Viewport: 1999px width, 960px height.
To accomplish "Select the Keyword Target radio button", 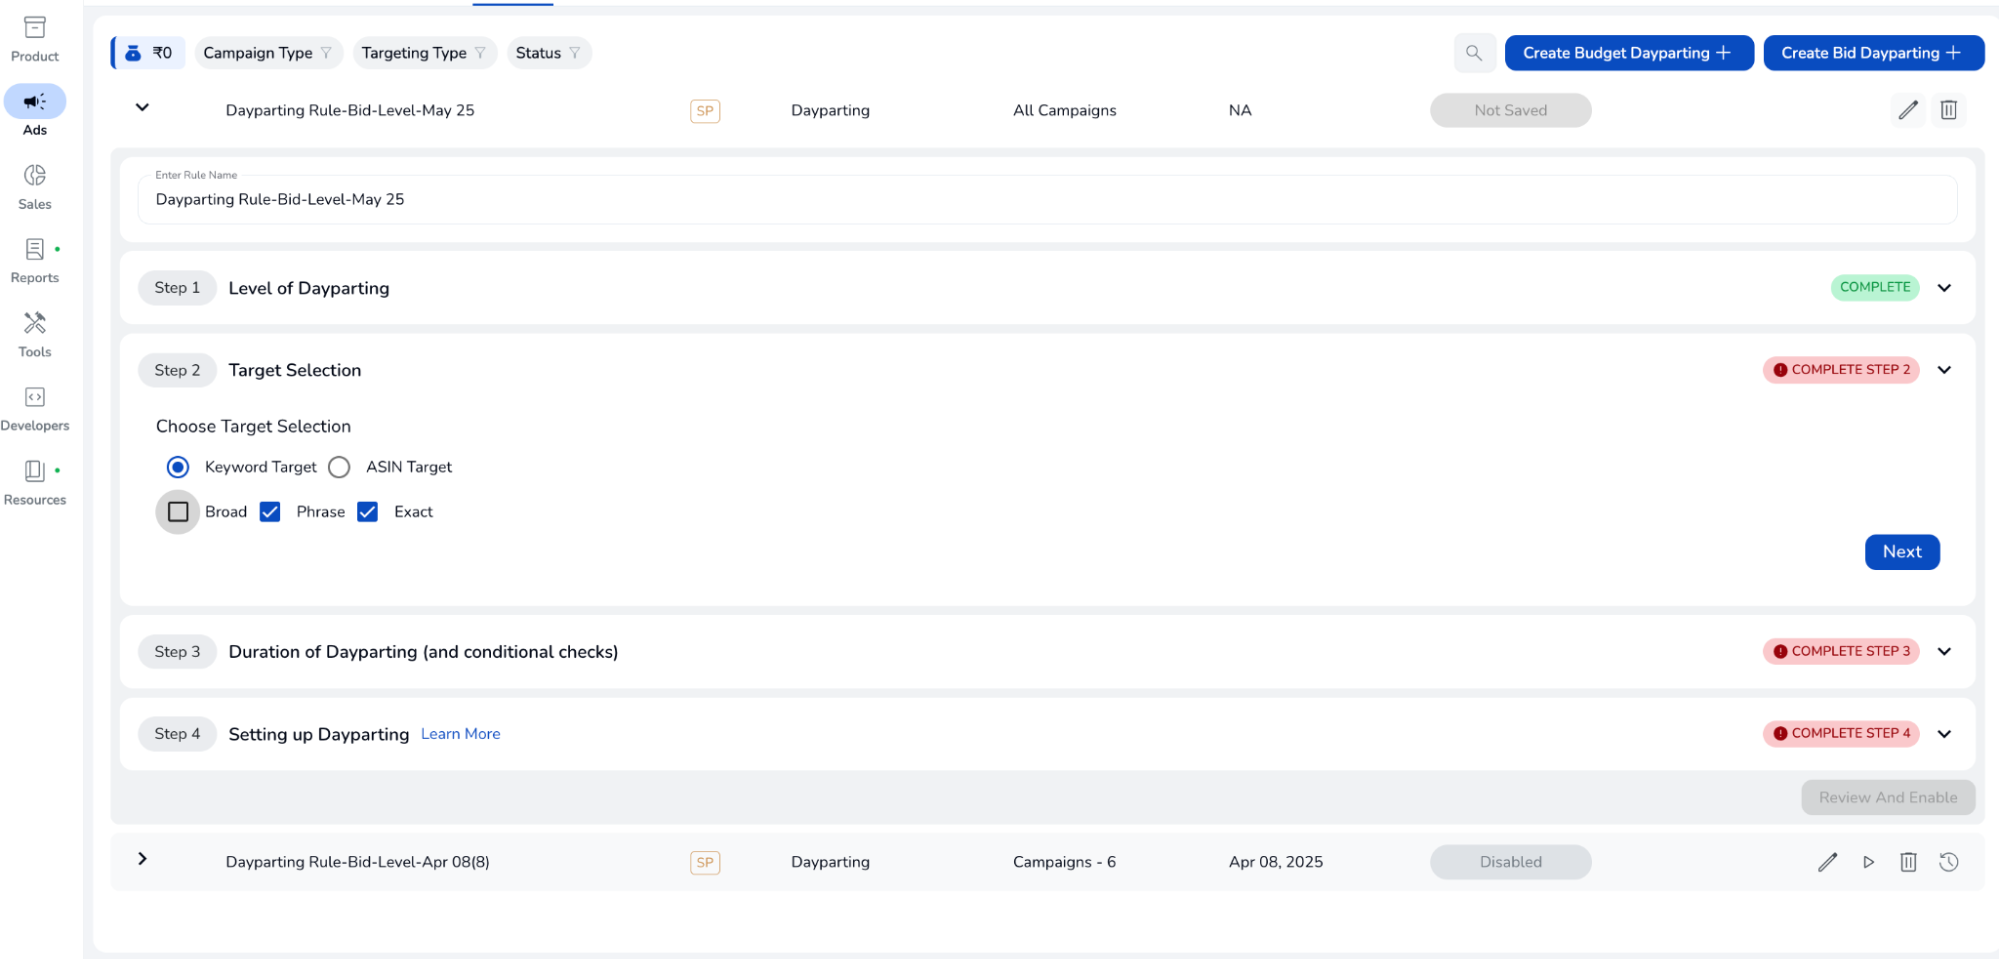I will pos(178,467).
